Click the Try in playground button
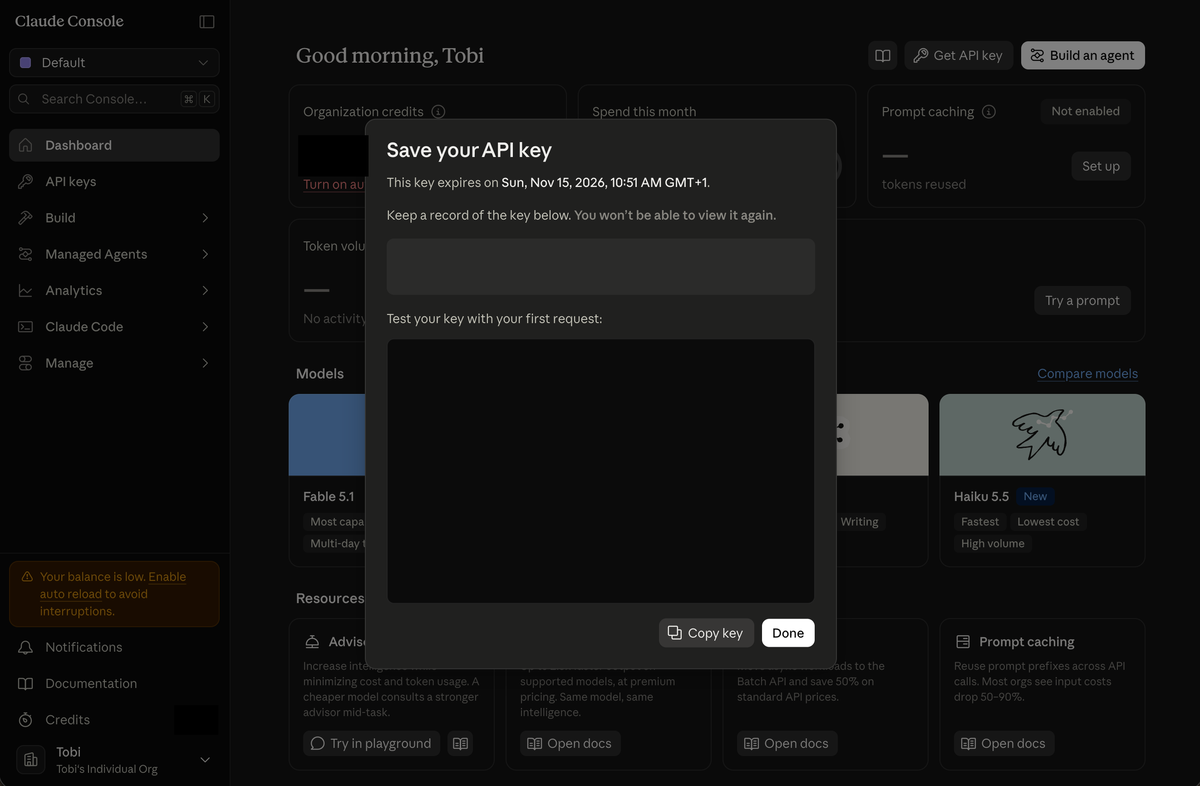Viewport: 1200px width, 786px height. 371,743
